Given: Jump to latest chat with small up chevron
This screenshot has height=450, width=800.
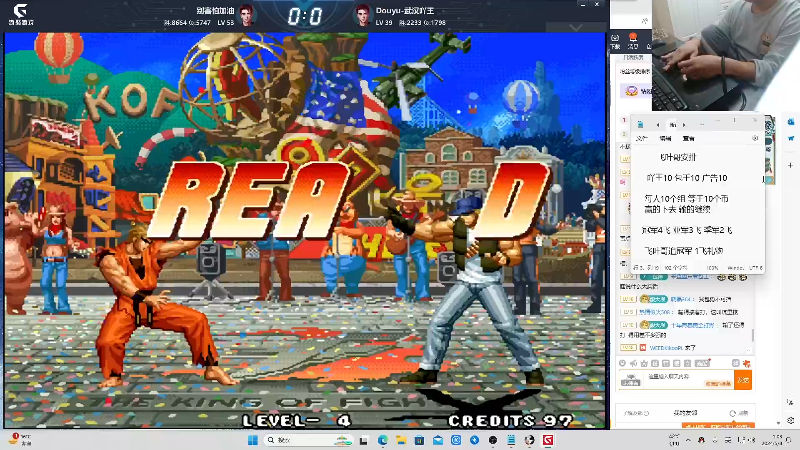Looking at the screenshot, I should pos(748,350).
